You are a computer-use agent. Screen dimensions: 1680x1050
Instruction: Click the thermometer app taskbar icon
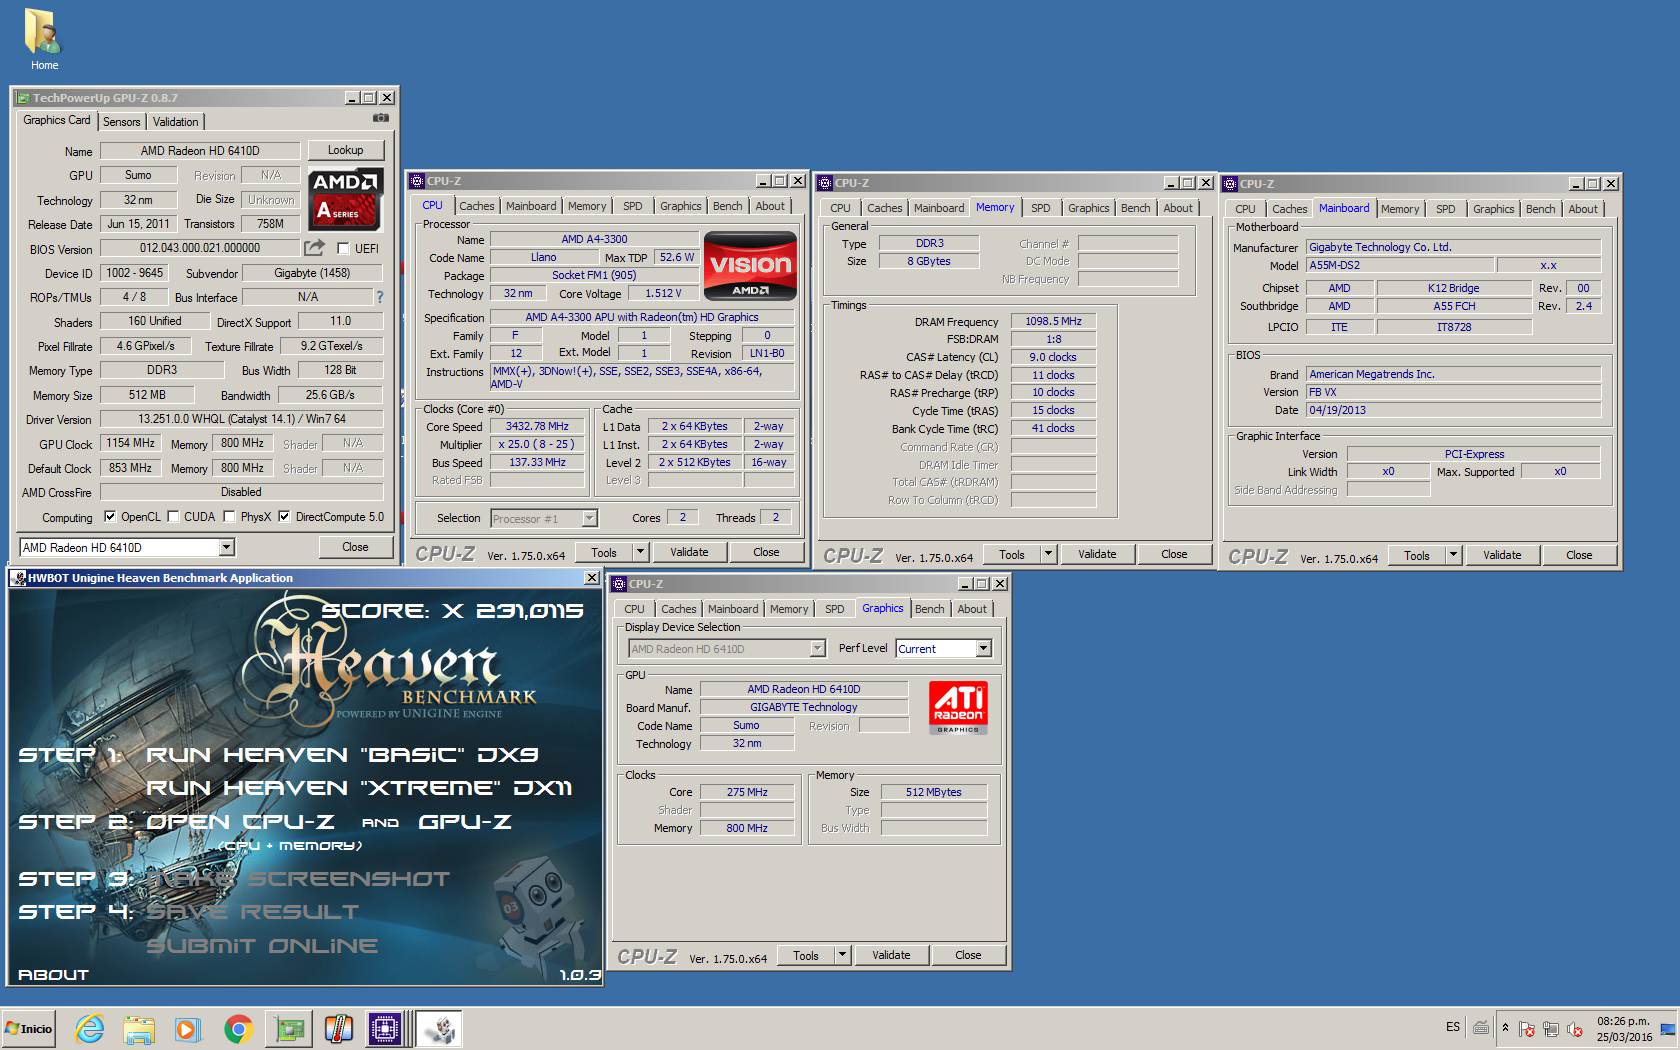(338, 1029)
